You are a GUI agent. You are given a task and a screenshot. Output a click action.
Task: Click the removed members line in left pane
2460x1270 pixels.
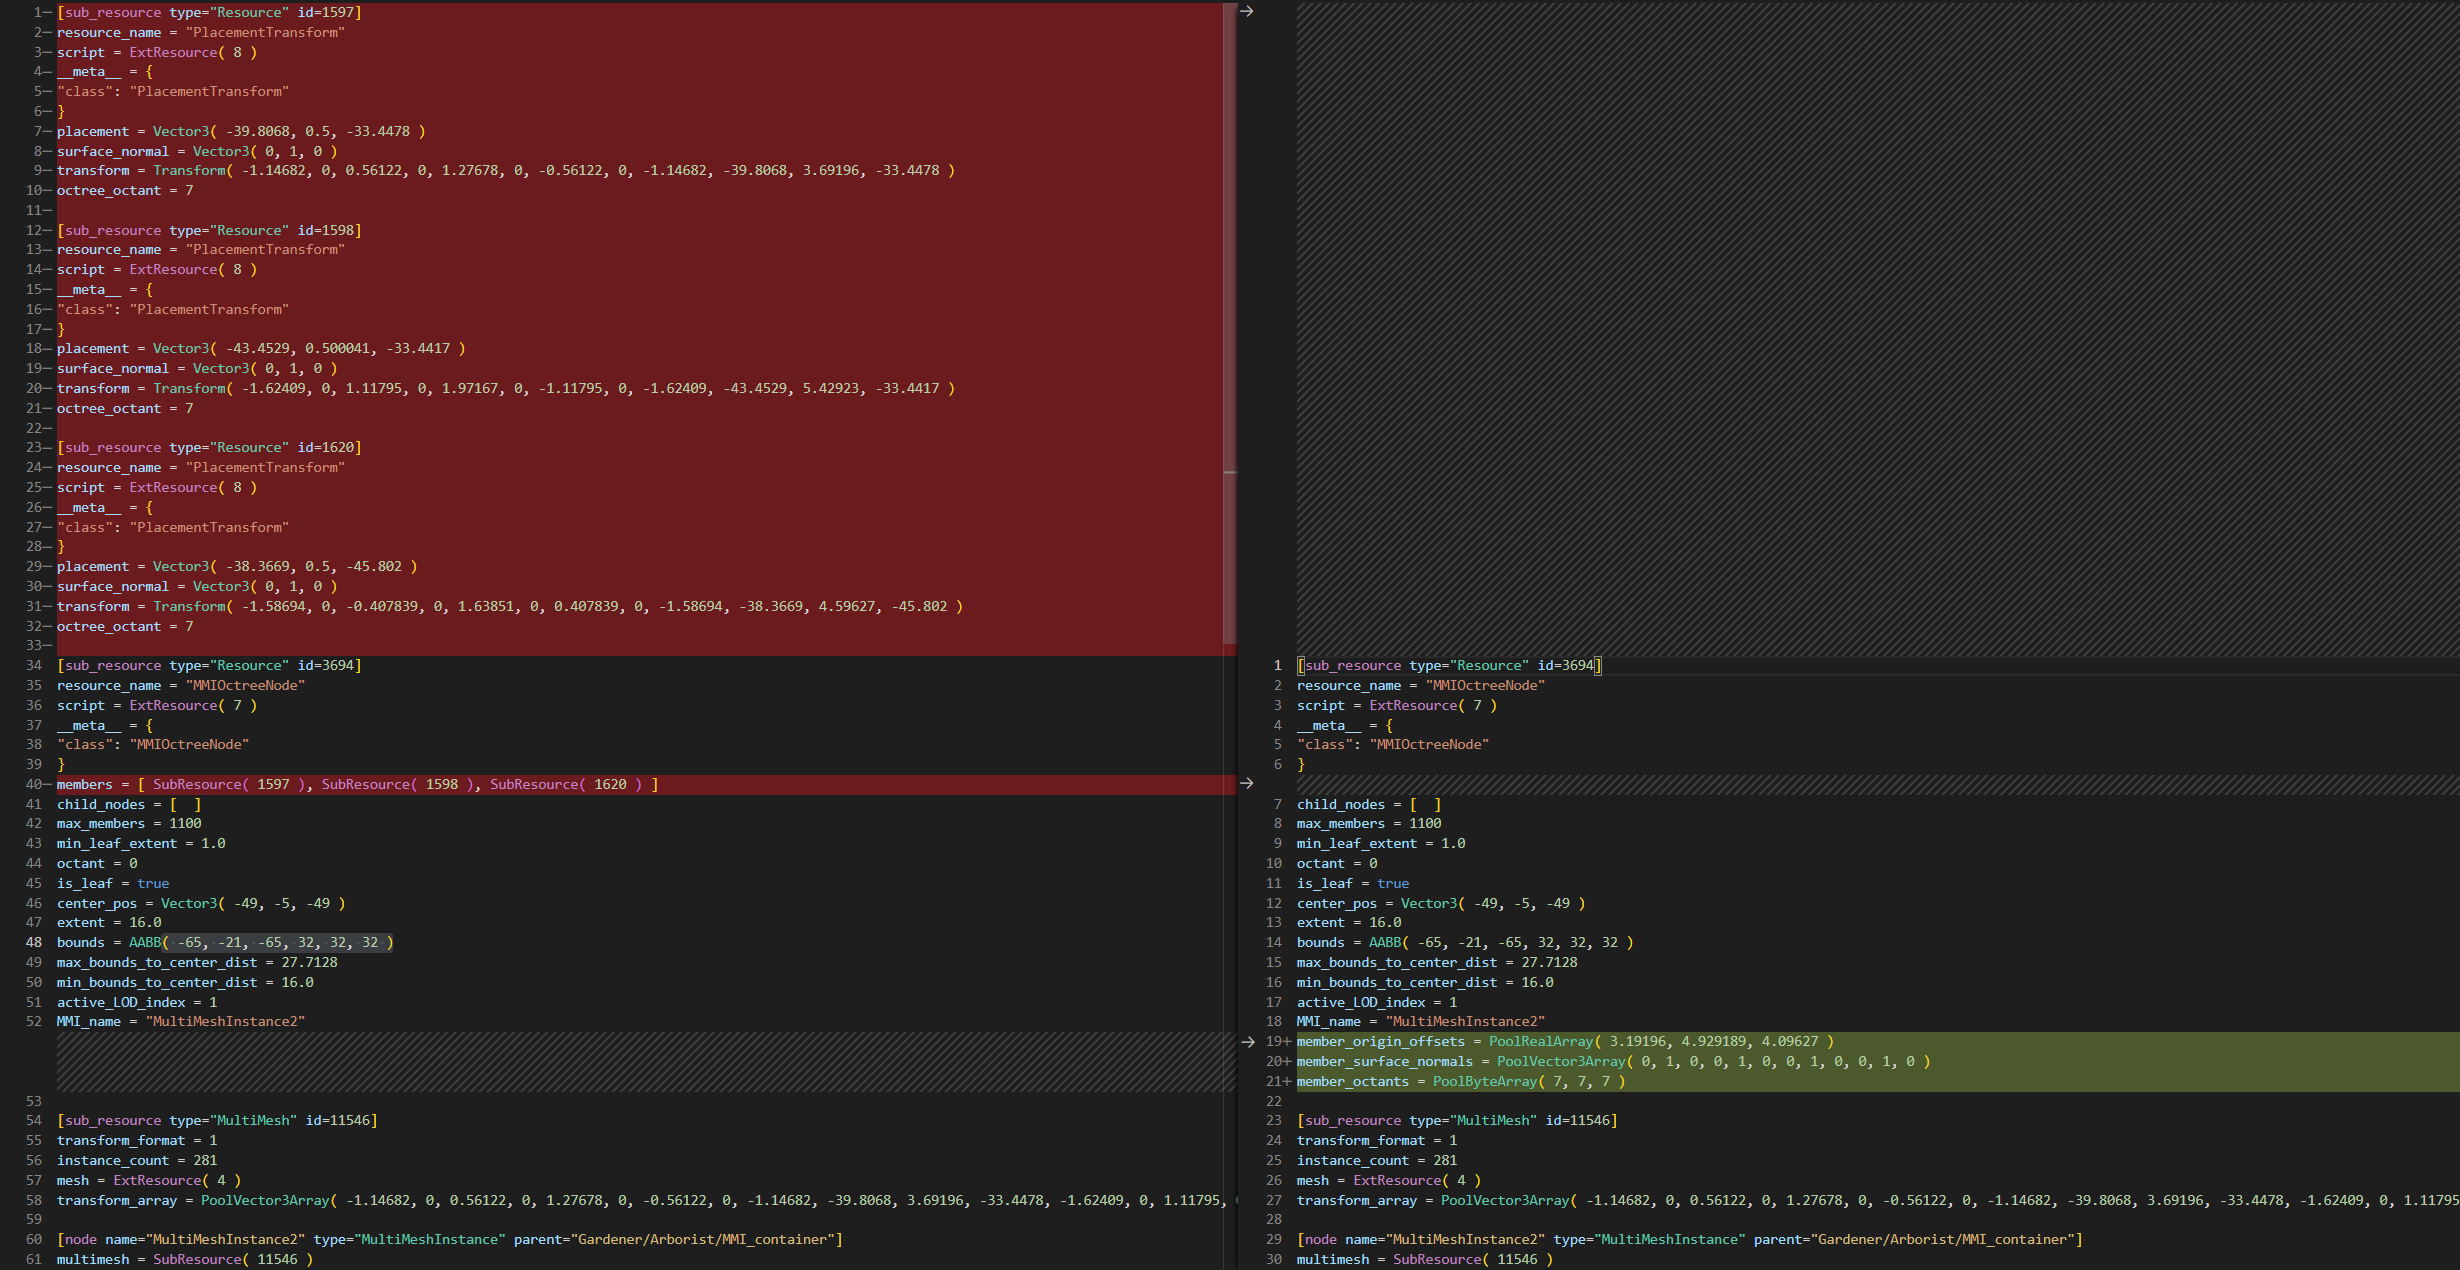click(357, 784)
